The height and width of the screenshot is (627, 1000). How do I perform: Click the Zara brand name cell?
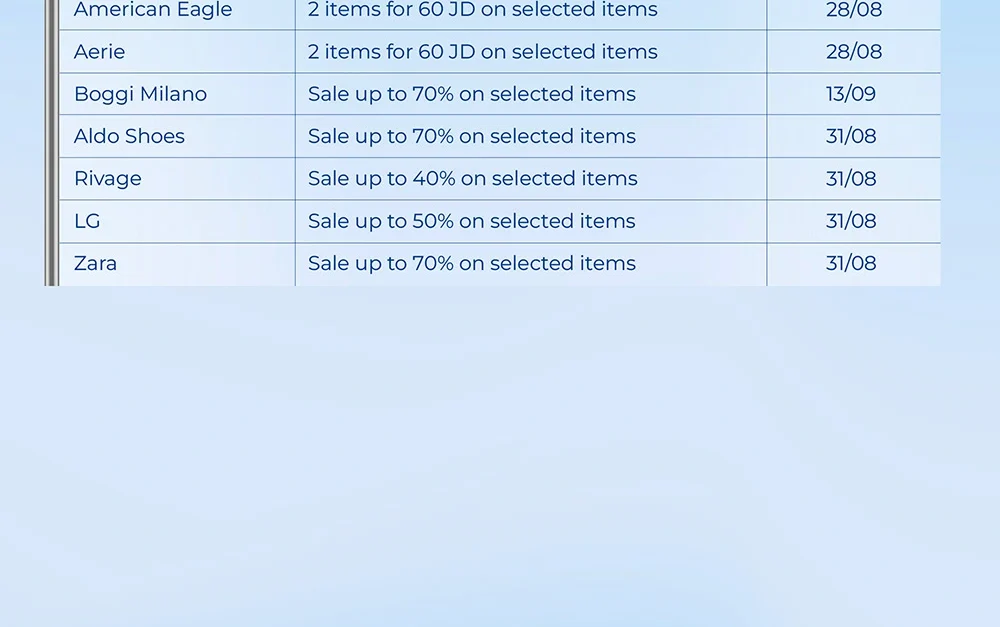95,263
